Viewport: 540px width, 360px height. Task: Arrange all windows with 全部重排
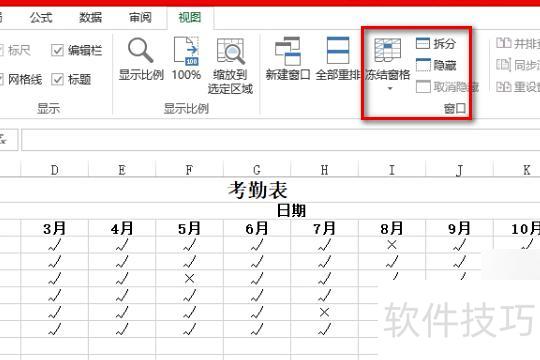point(338,59)
